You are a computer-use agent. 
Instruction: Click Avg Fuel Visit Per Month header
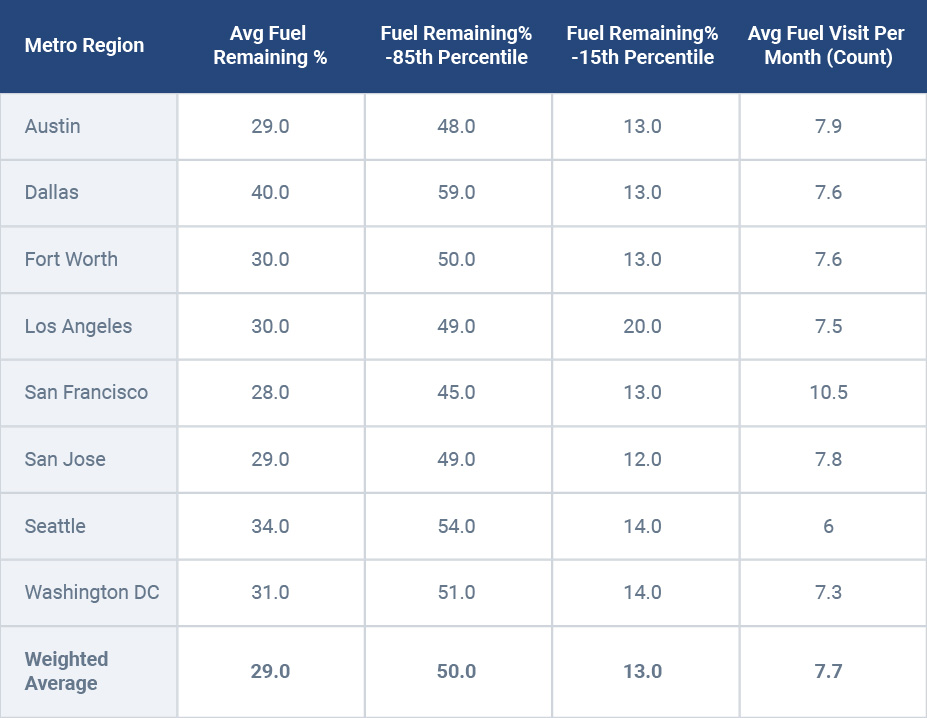pyautogui.click(x=828, y=46)
